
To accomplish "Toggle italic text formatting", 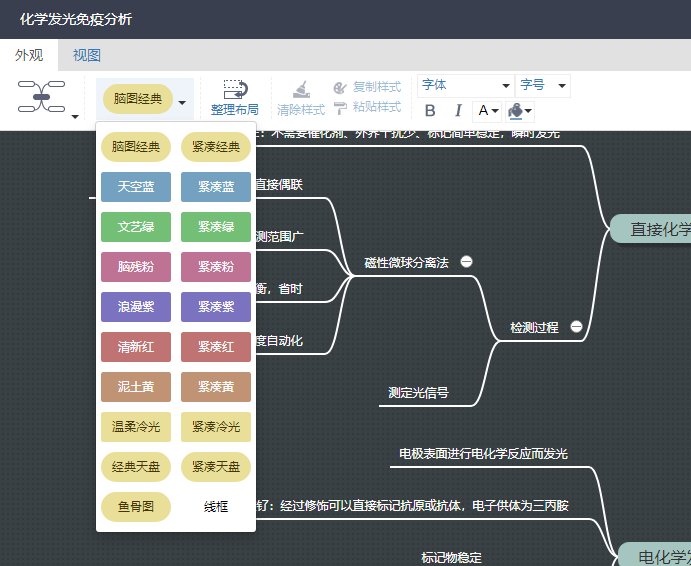I will [458, 111].
